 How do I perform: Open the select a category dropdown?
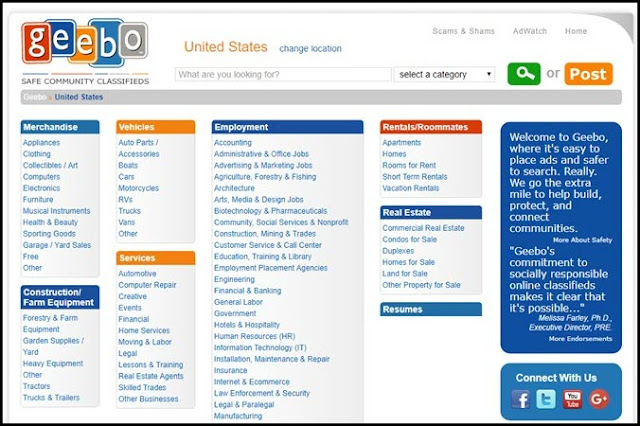(444, 75)
